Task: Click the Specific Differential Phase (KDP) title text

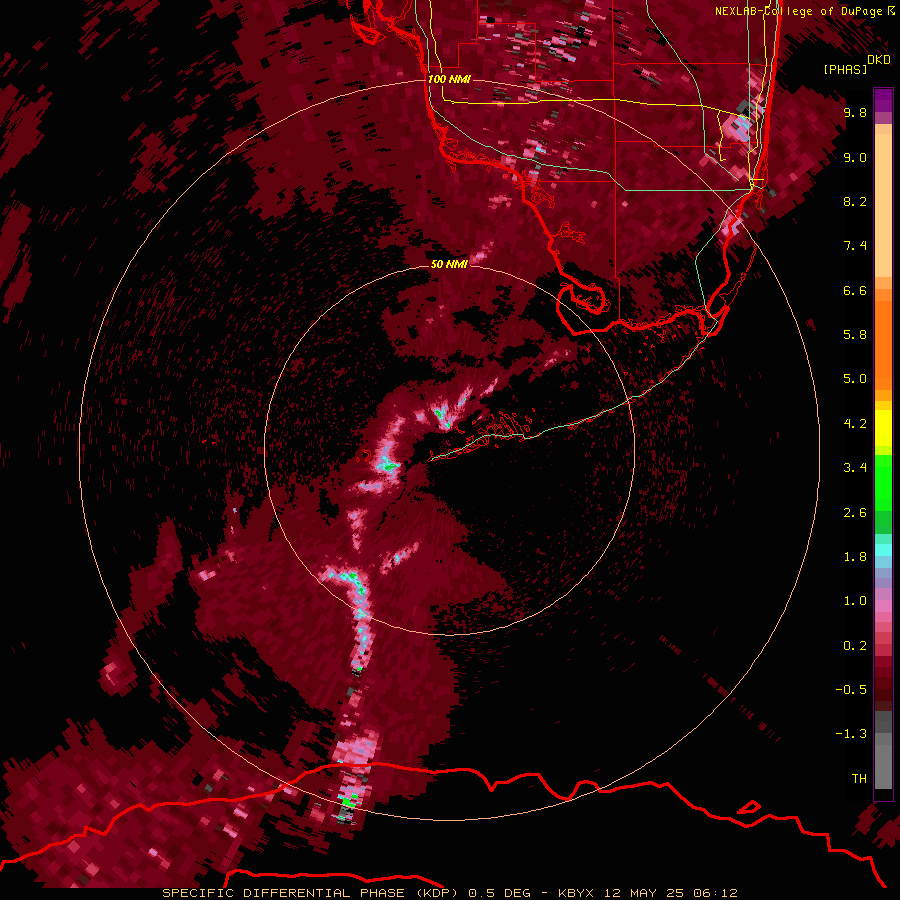Action: pos(311,893)
